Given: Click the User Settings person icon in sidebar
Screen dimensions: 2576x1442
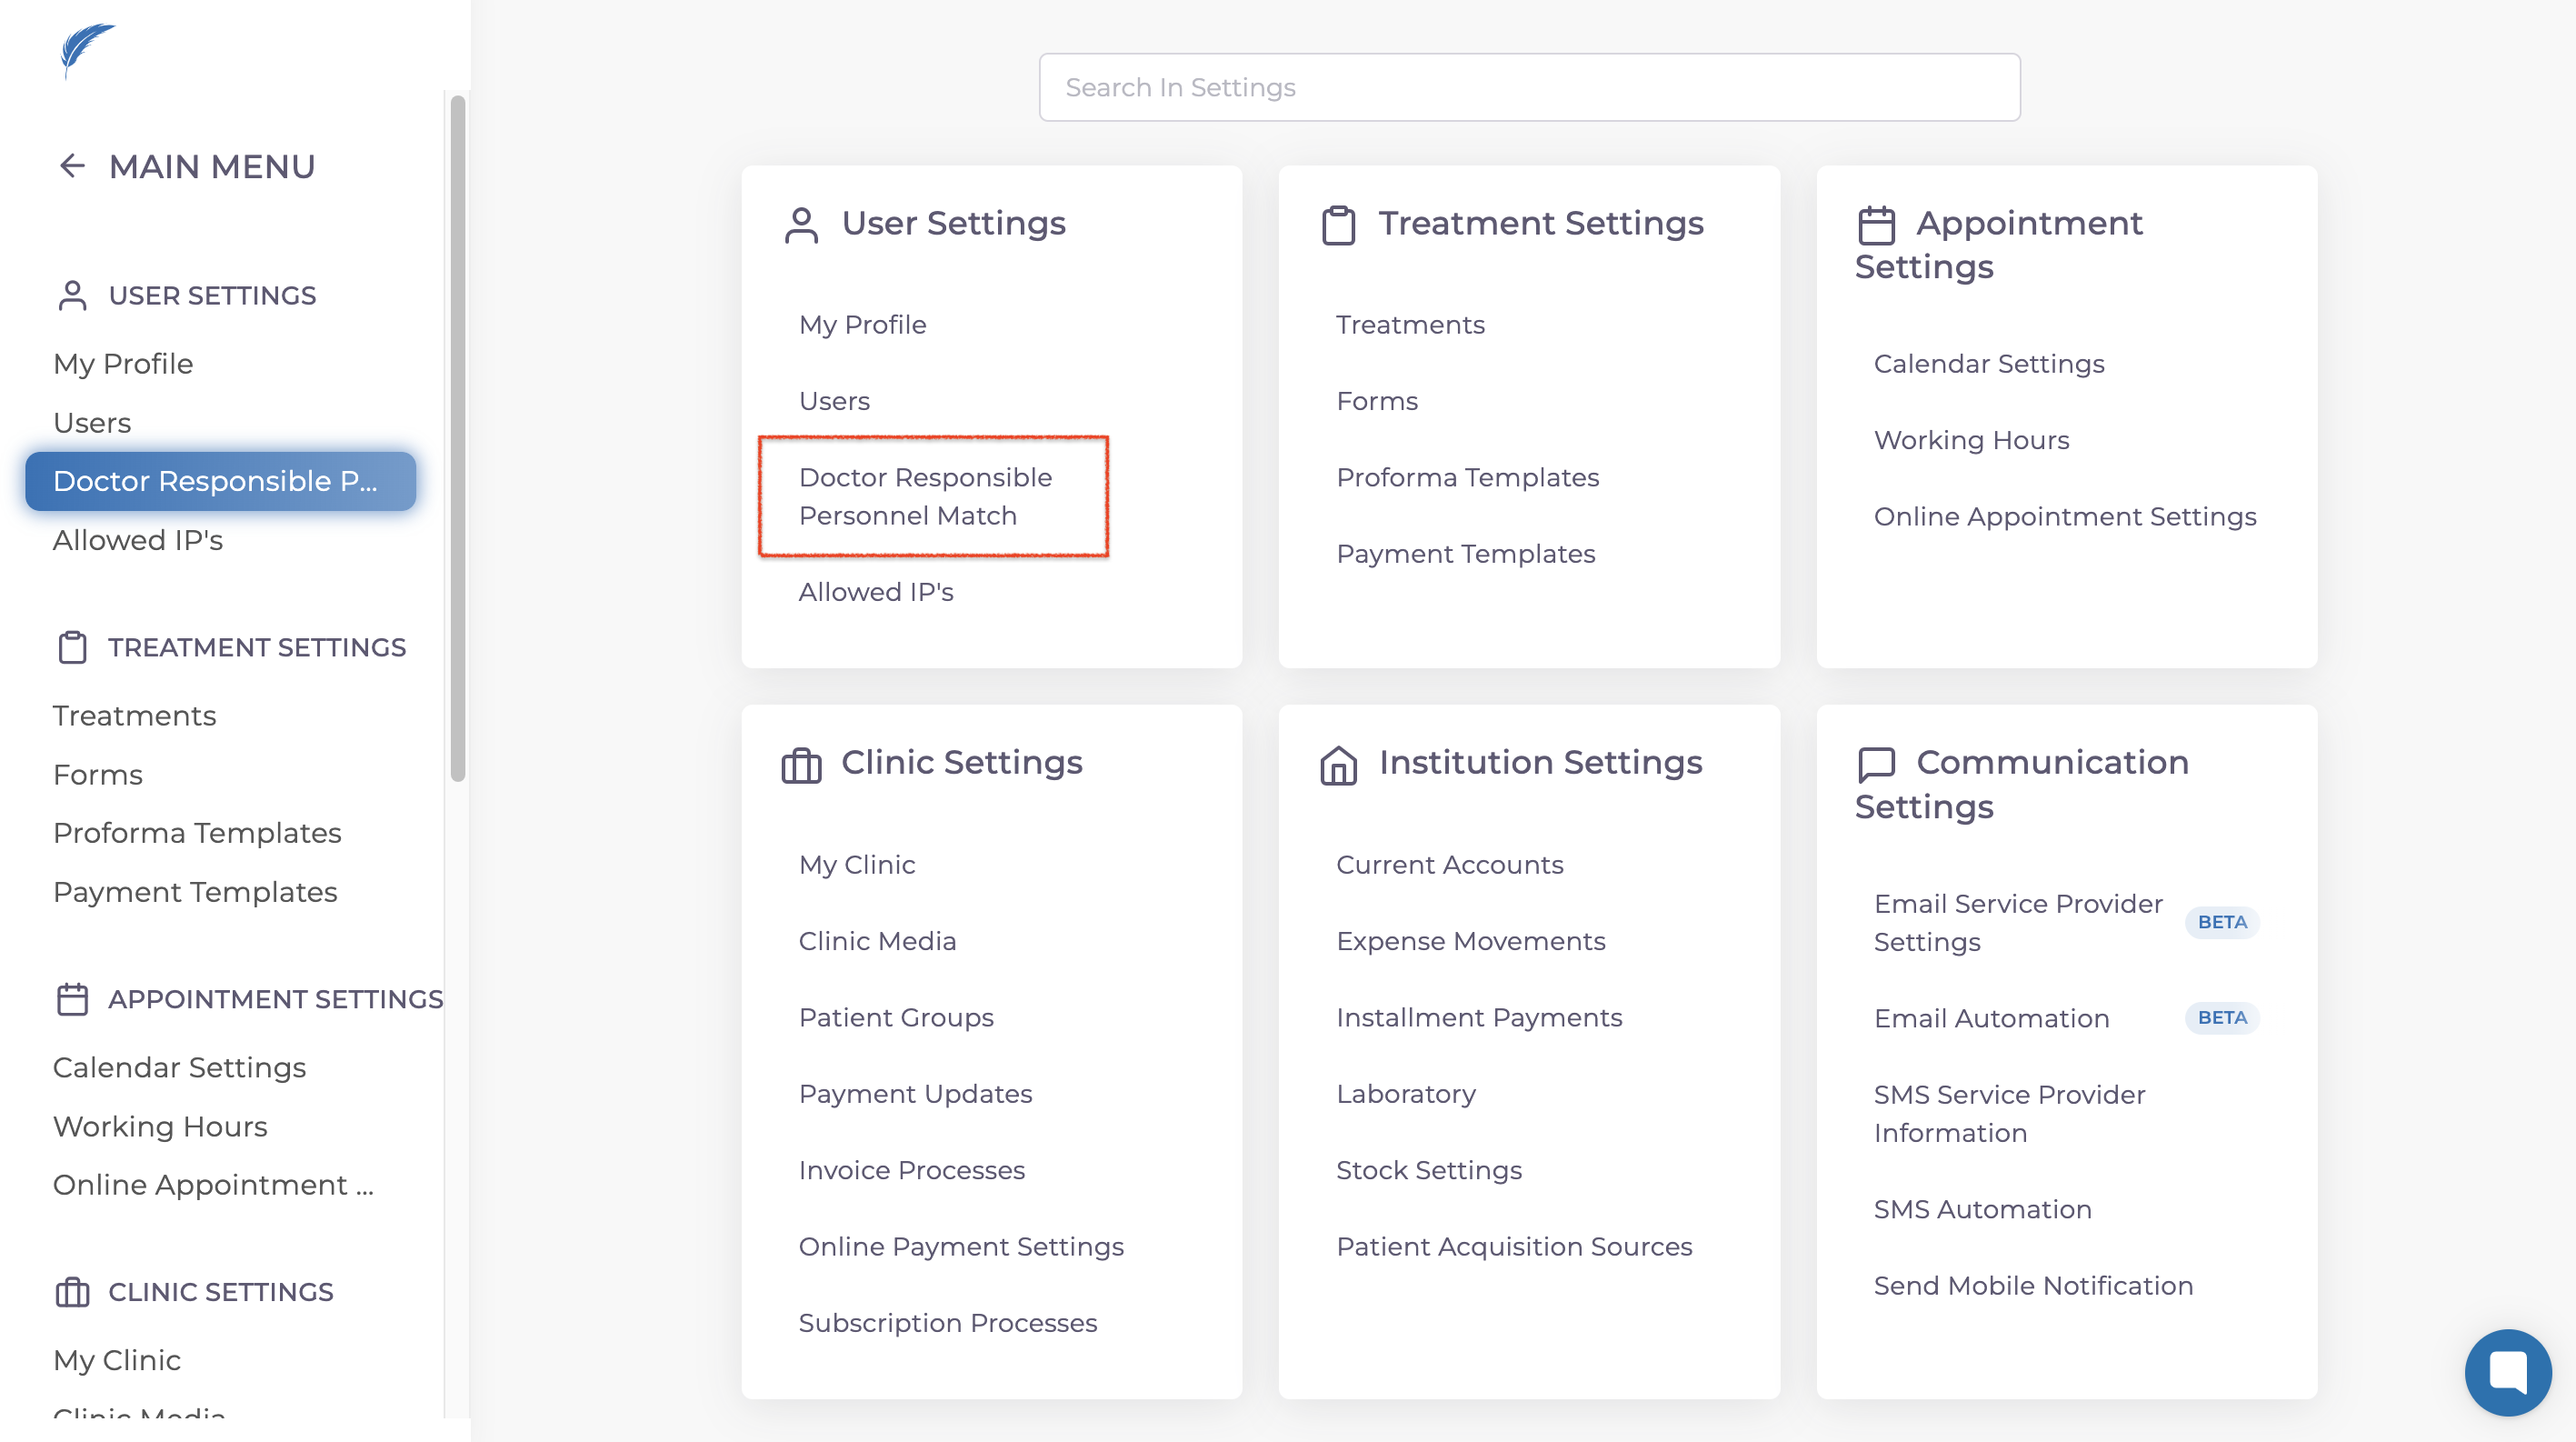Looking at the screenshot, I should point(72,296).
